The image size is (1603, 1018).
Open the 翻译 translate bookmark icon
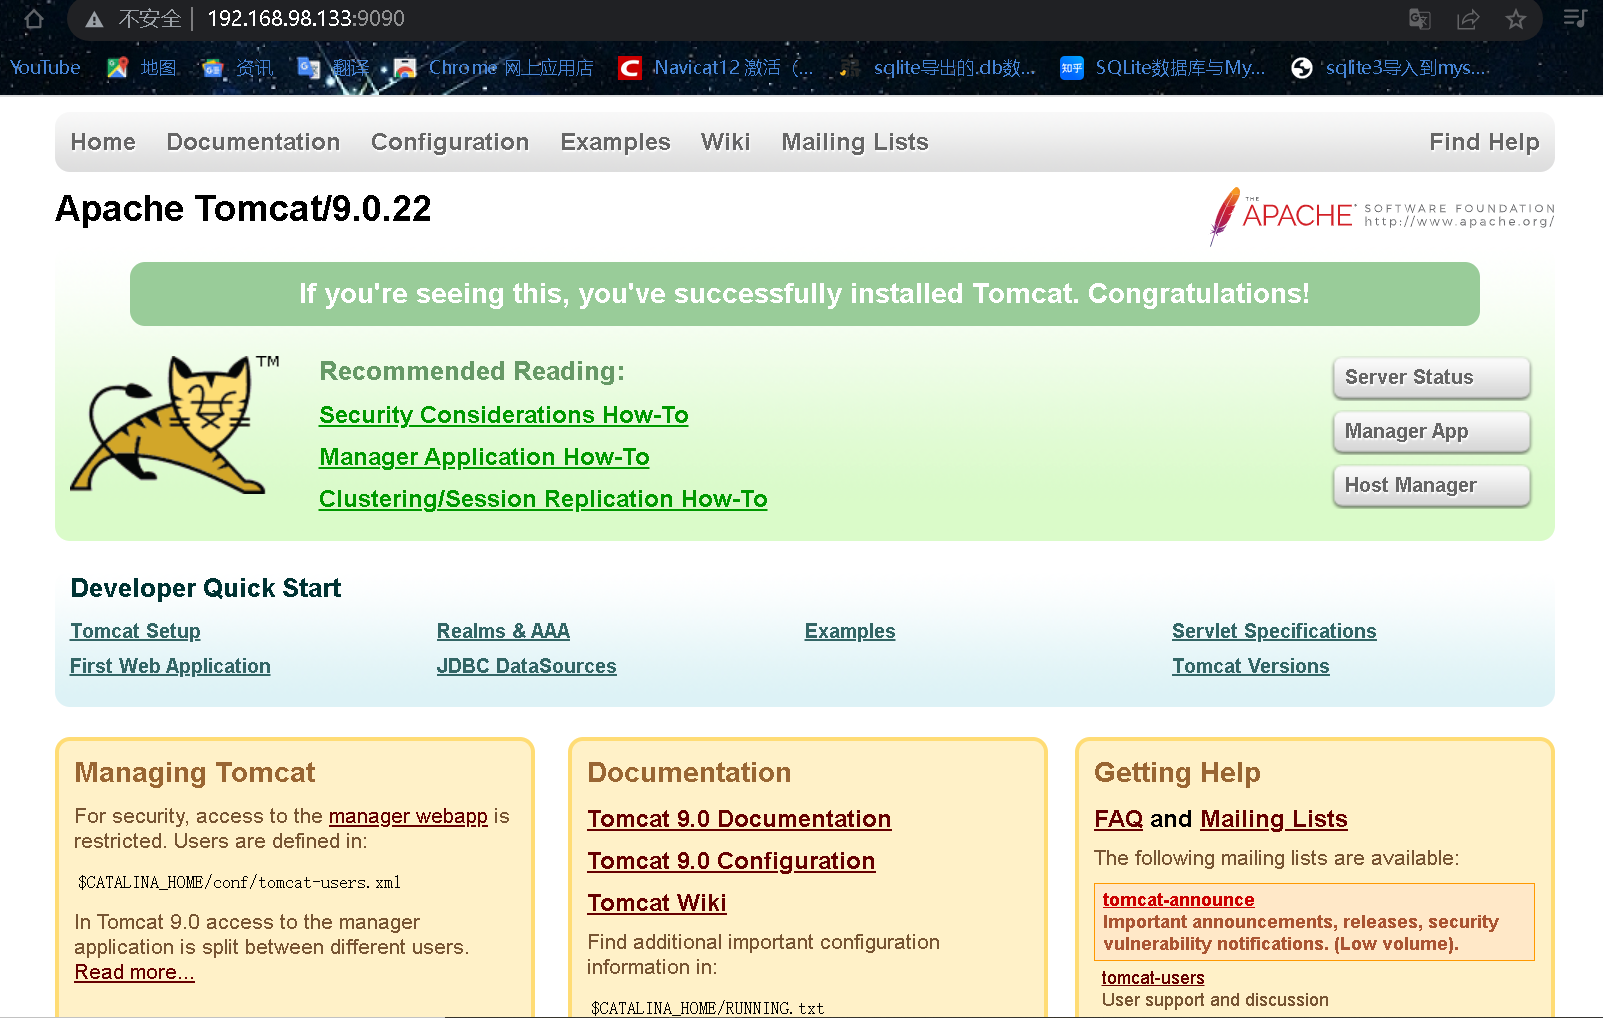point(309,68)
